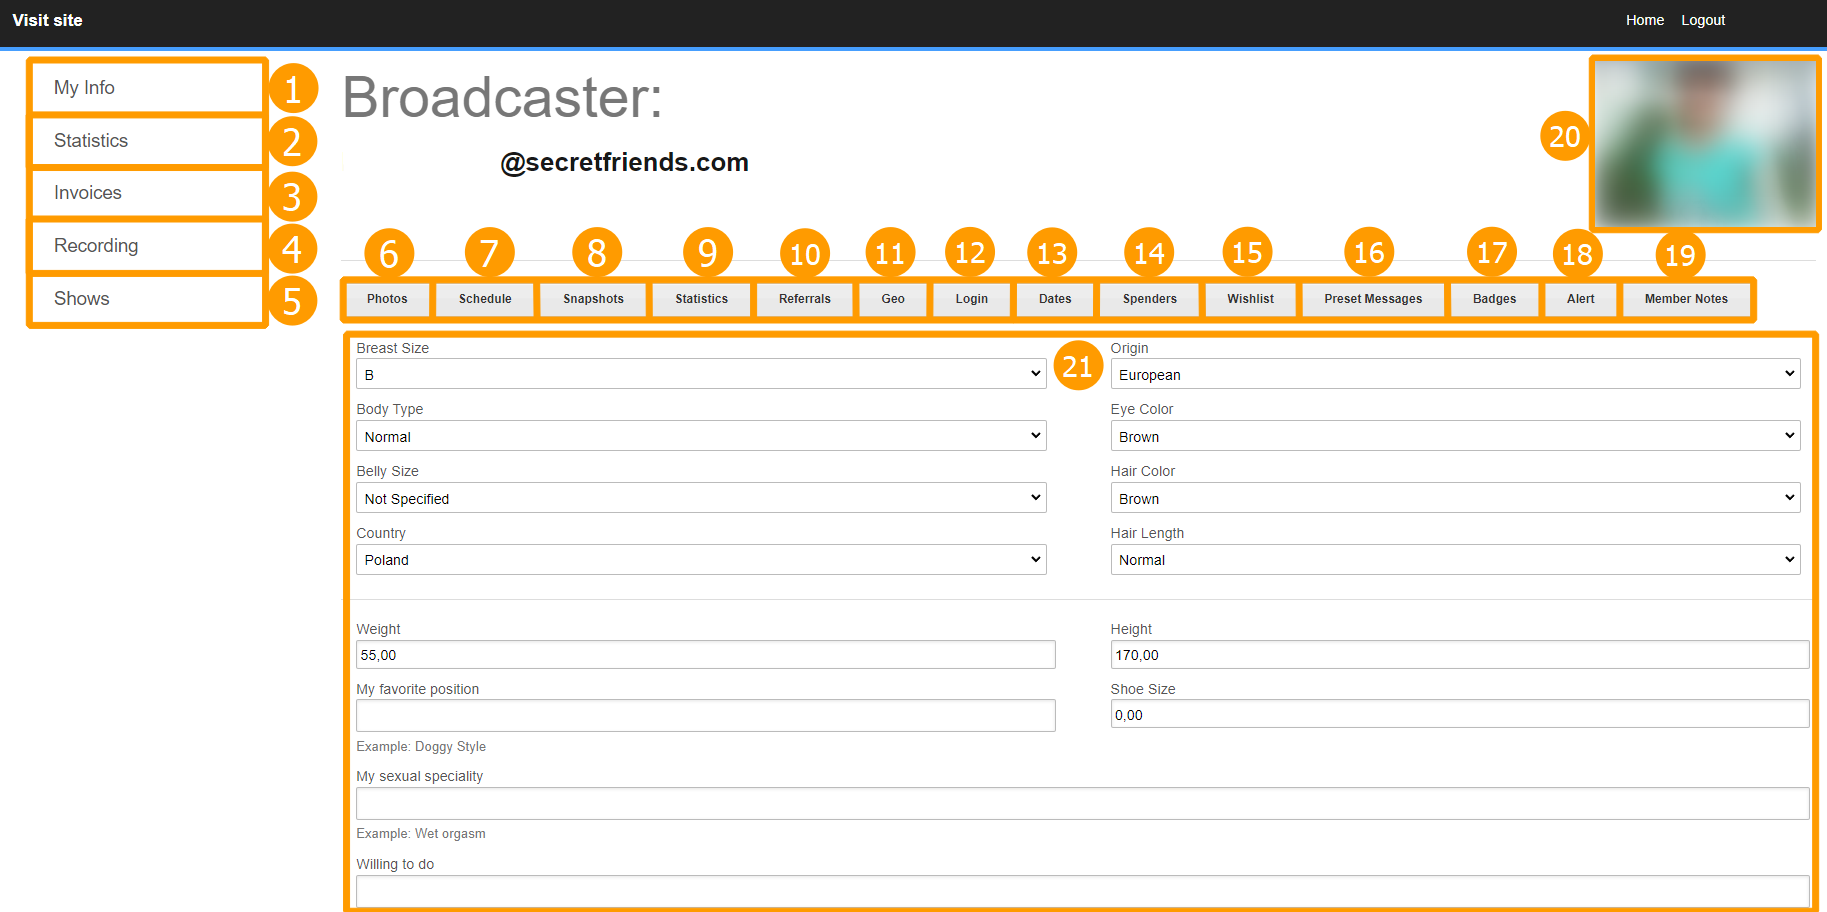Expand the Breast Size dropdown
The height and width of the screenshot is (912, 1827).
coord(700,374)
